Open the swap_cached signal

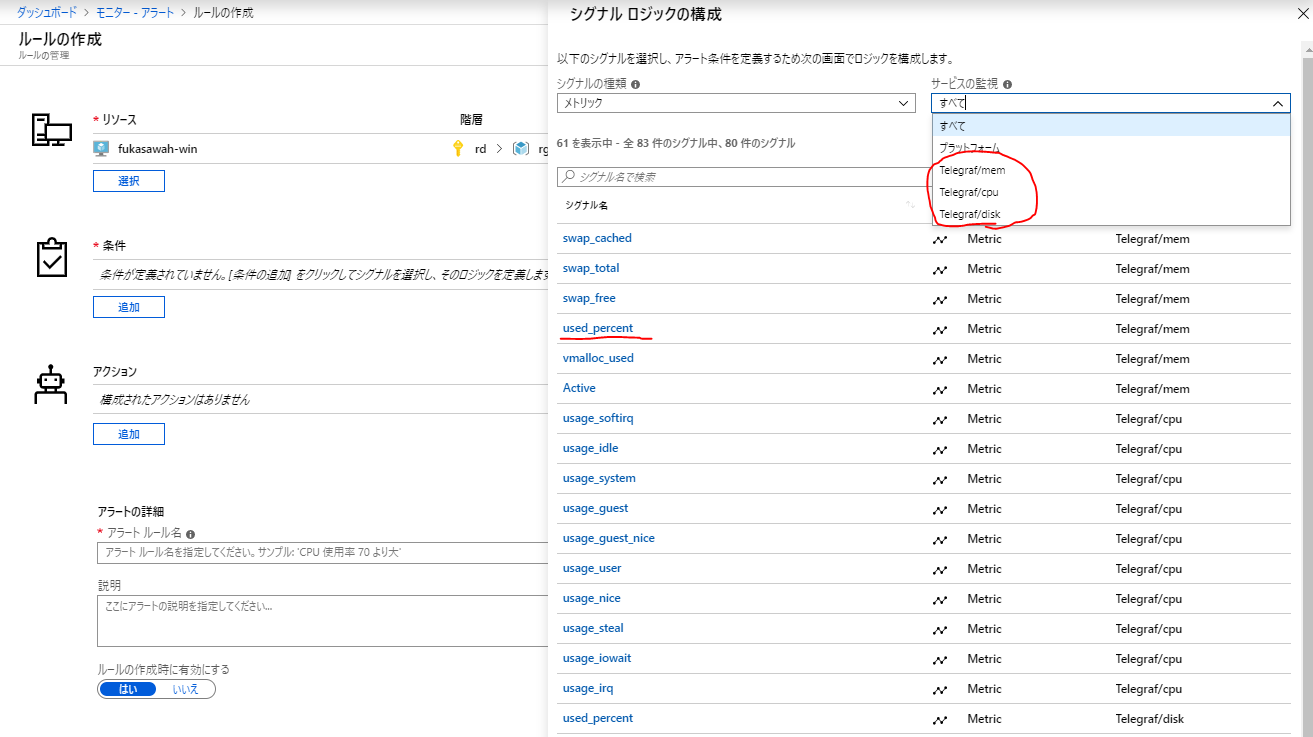click(x=597, y=238)
